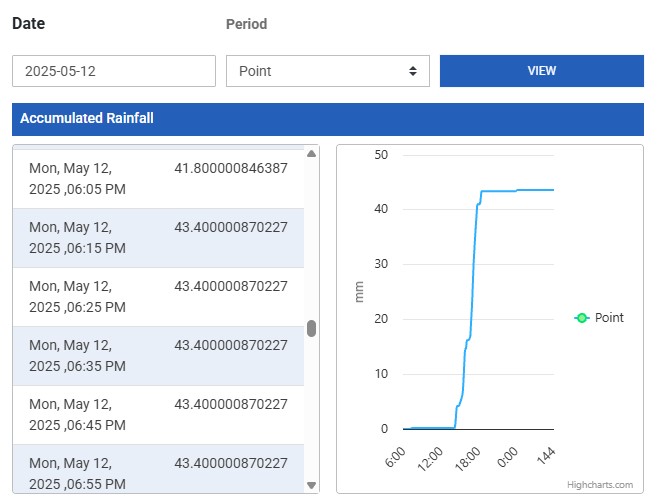The width and height of the screenshot is (657, 502).
Task: Click the scroll down arrow in rainfall list
Action: [311, 485]
